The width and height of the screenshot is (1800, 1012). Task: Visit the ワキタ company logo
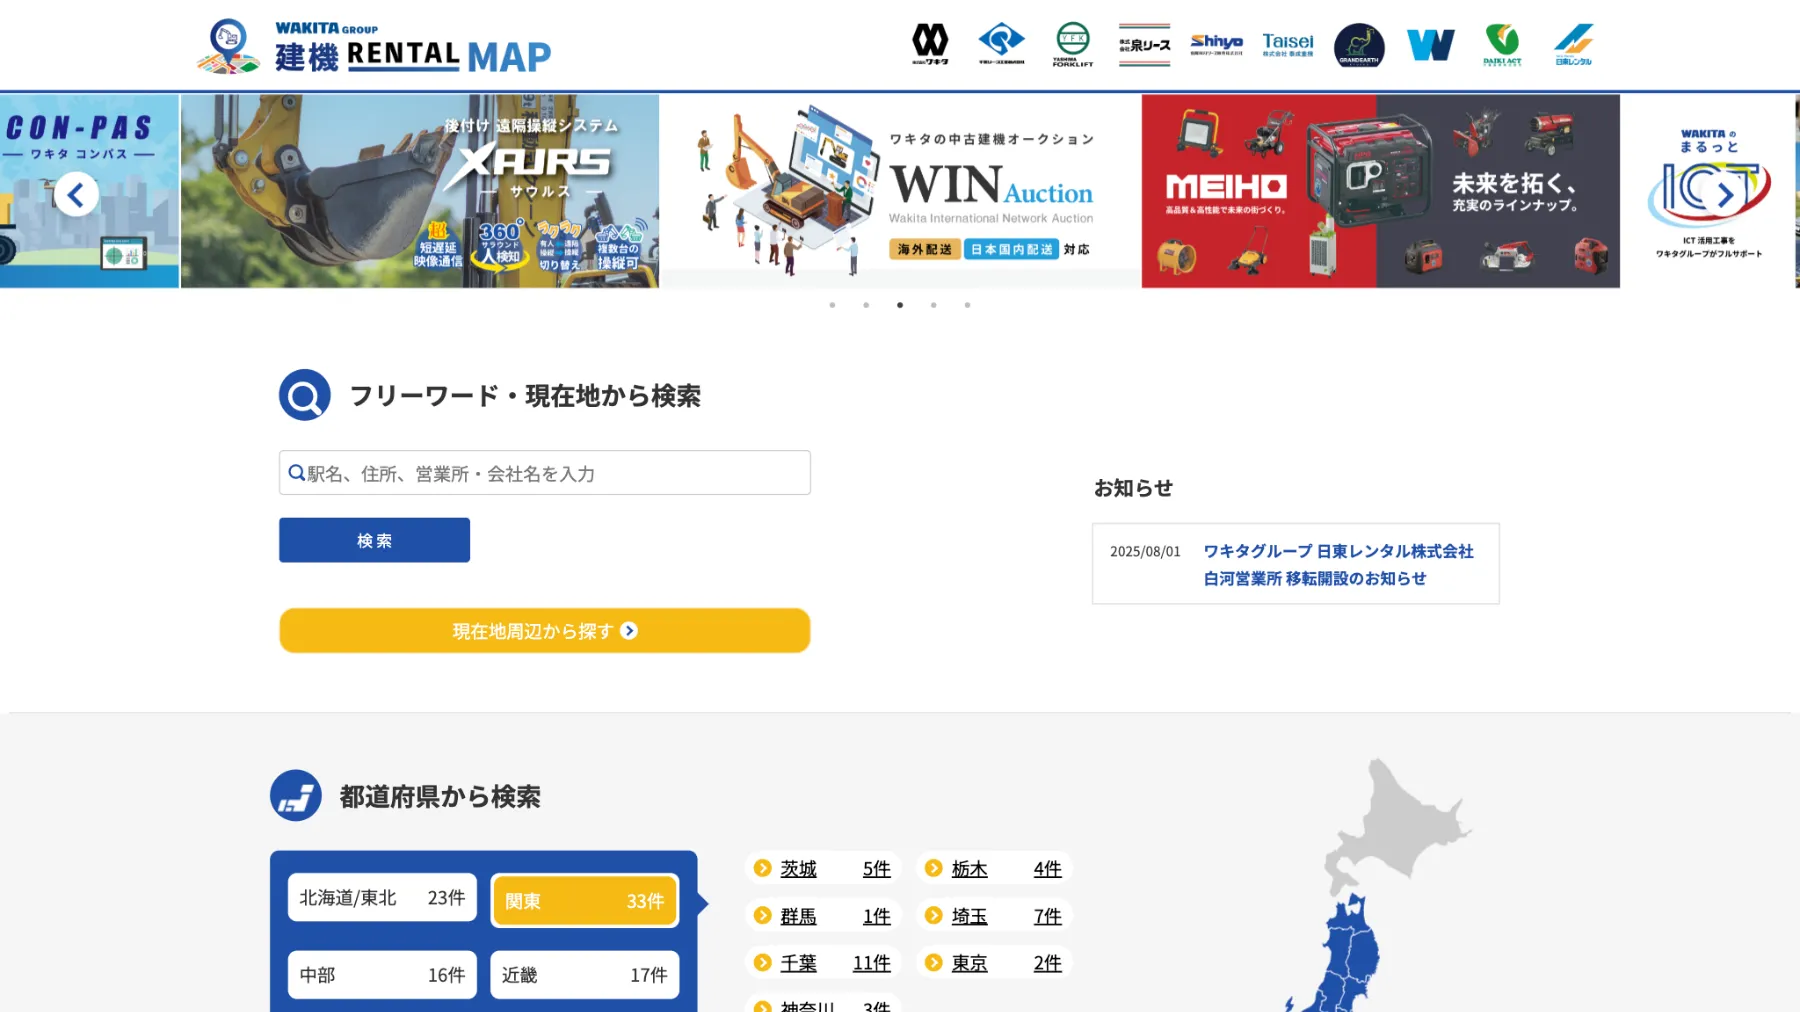(x=930, y=45)
